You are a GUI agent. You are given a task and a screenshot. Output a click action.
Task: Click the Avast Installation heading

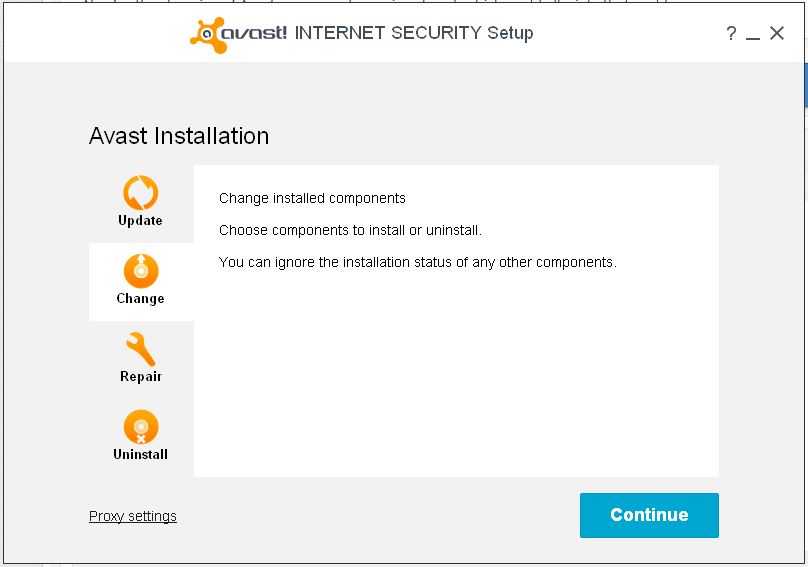(179, 136)
